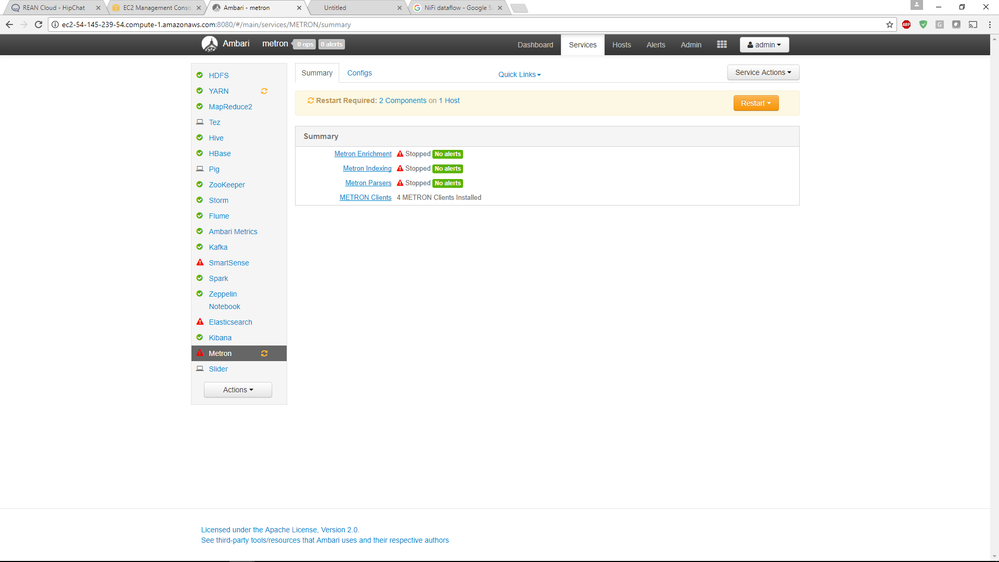Expand Quick Links dropdown
The height and width of the screenshot is (562, 999).
pos(519,75)
